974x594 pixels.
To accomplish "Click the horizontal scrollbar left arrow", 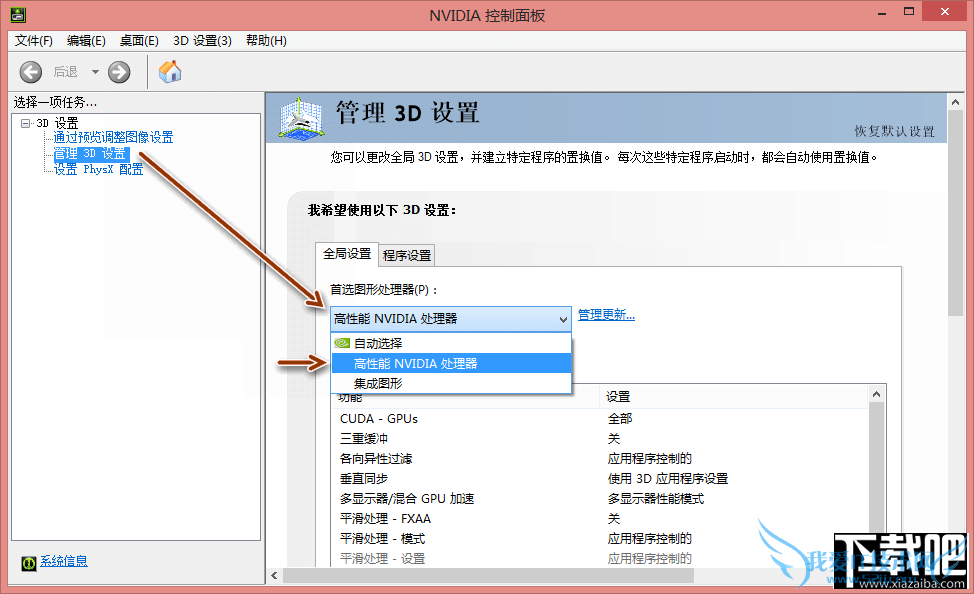I will [x=274, y=575].
